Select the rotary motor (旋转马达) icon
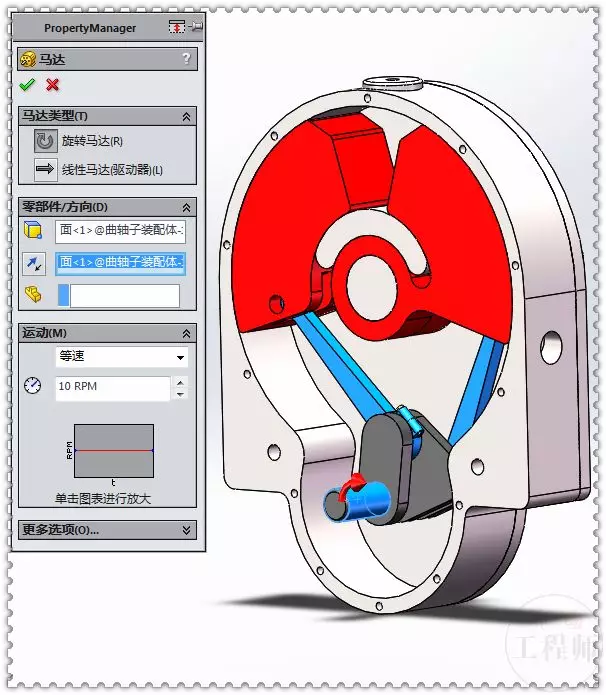The image size is (606, 695). (x=46, y=141)
